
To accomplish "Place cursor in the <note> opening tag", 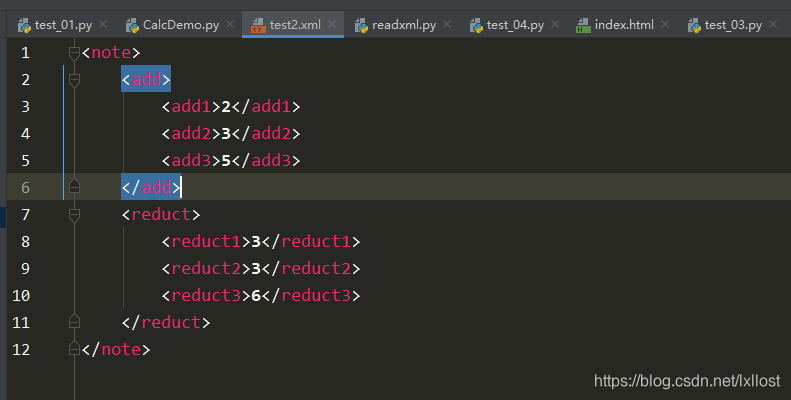I will 111,52.
